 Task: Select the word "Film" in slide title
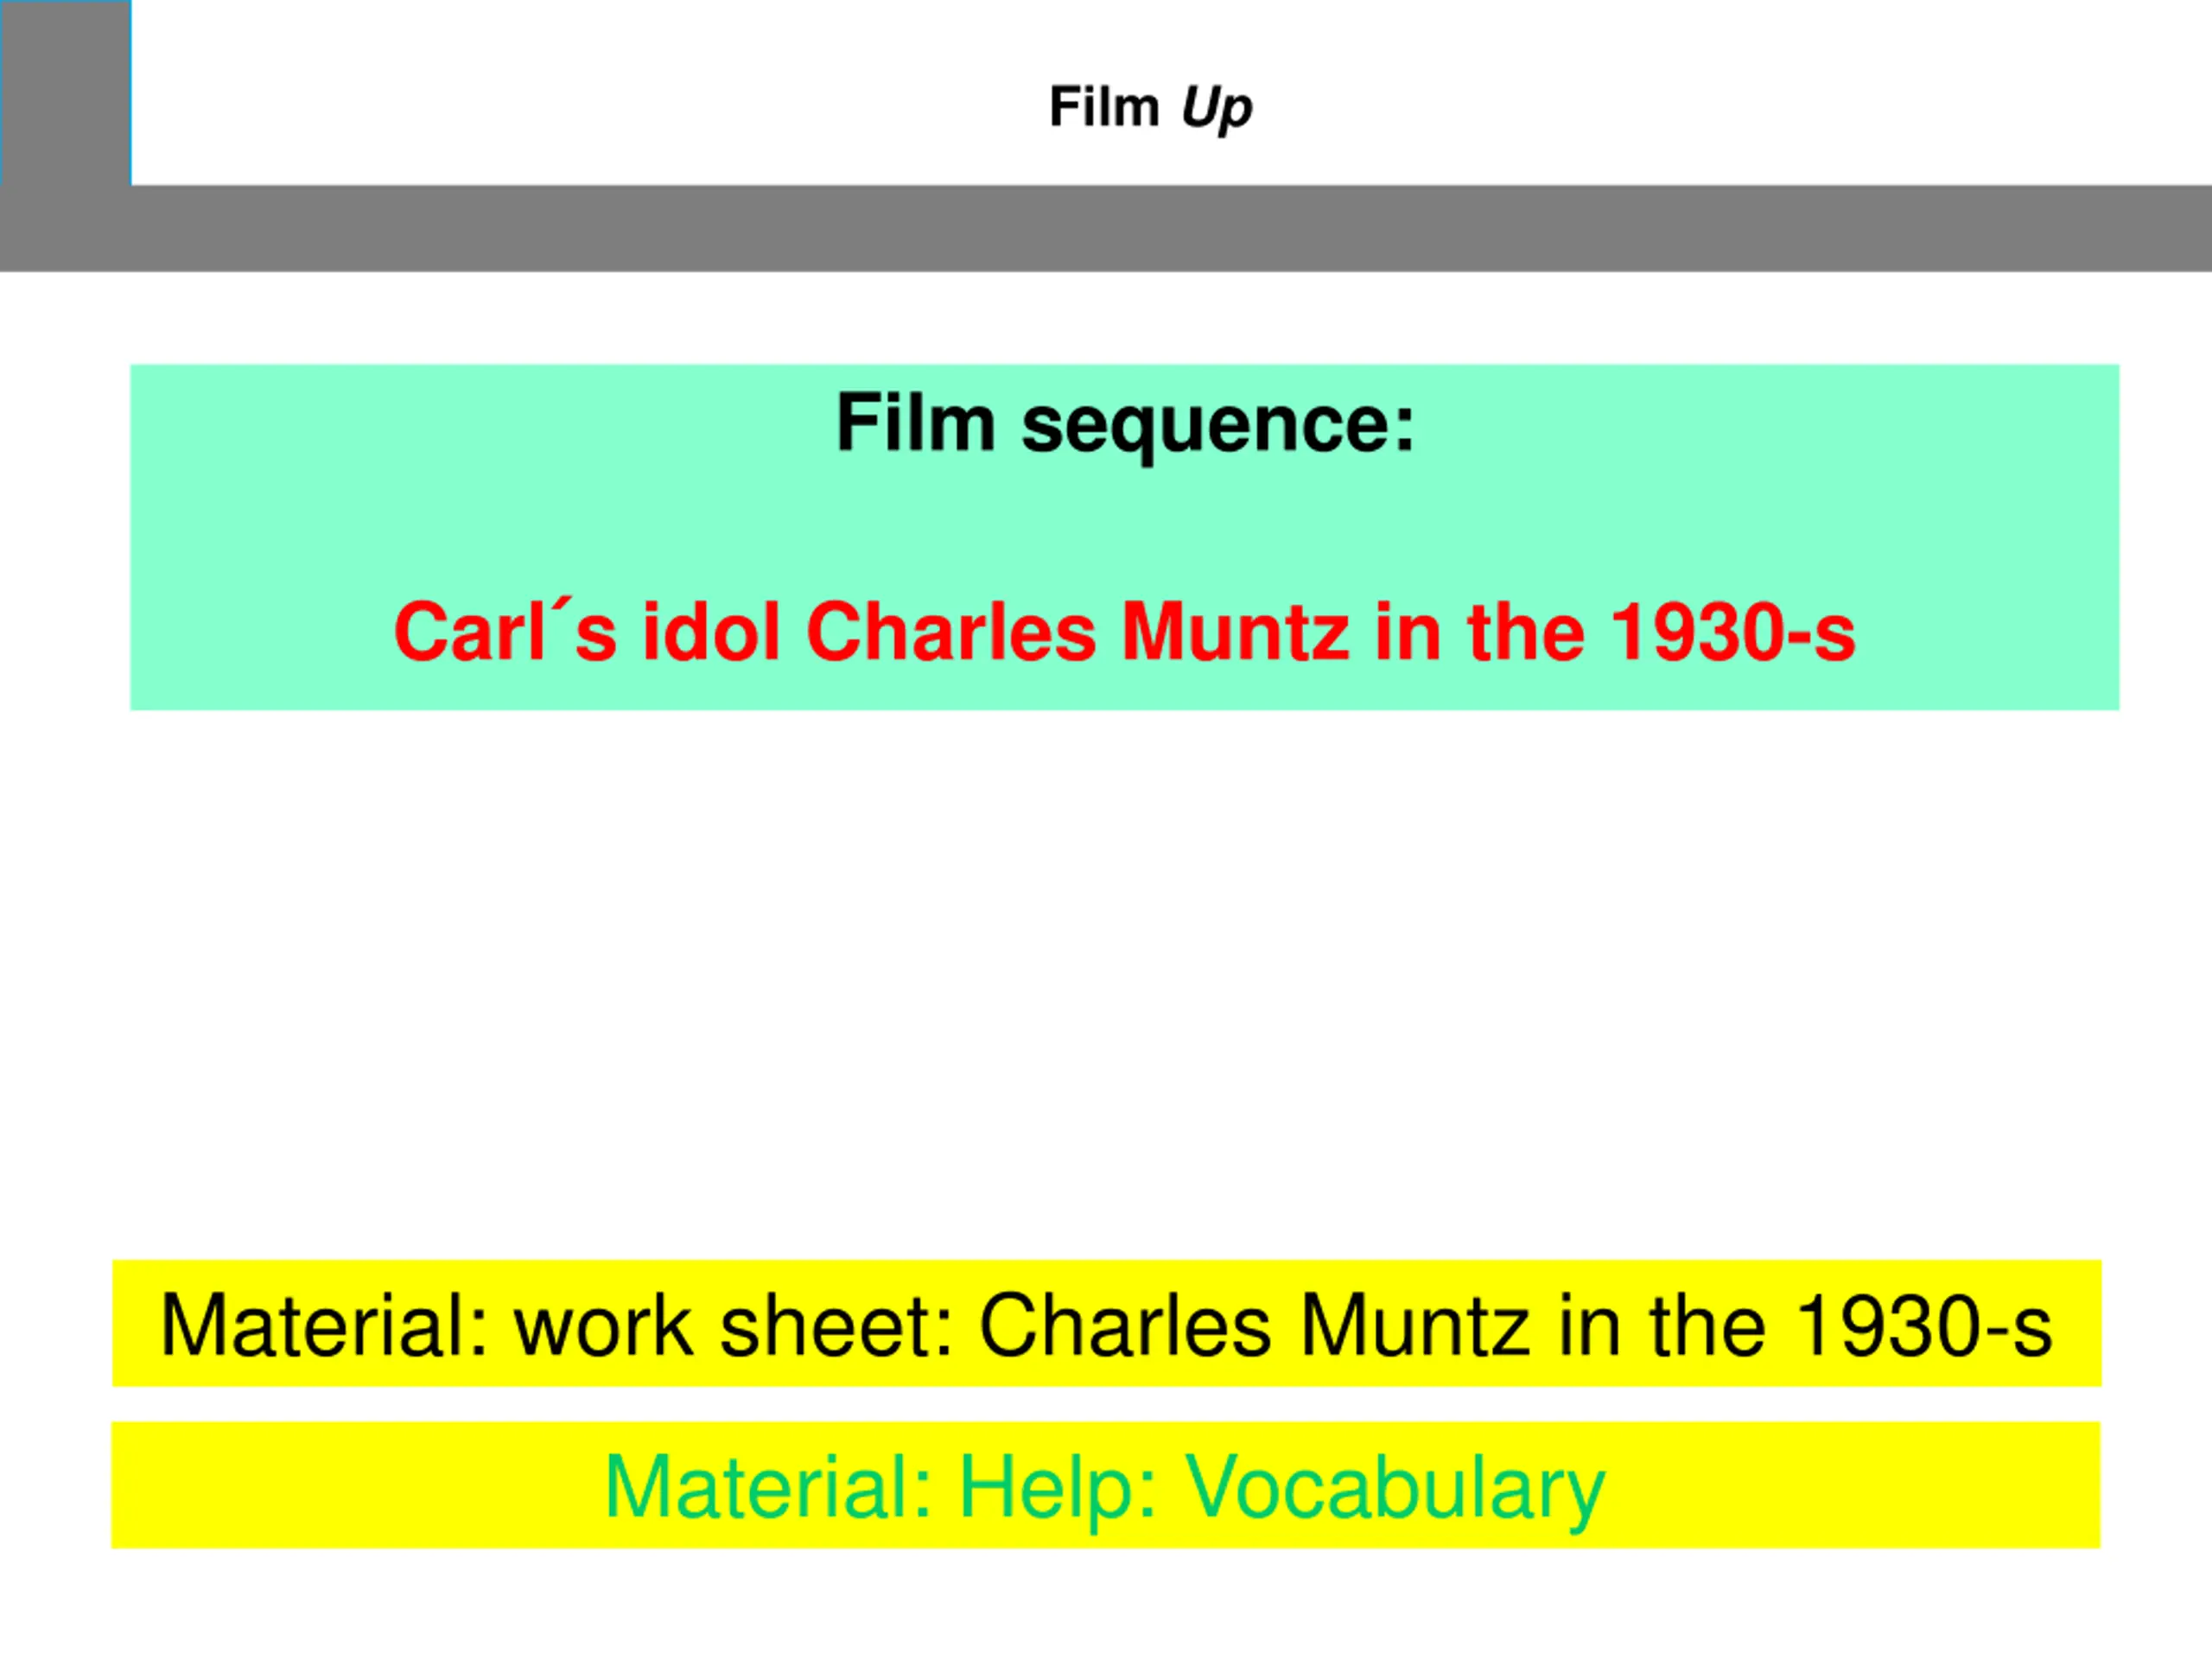tap(1103, 106)
